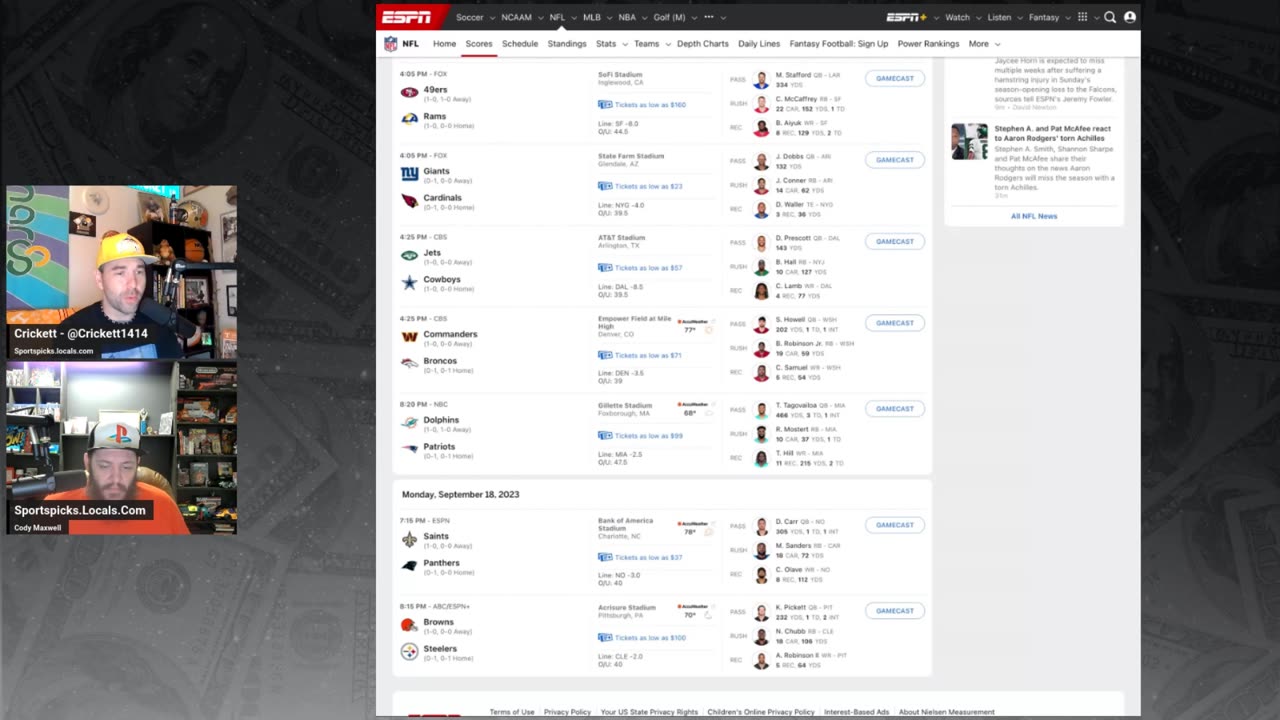Screen dimensions: 1280x720
Task: Click the ESPN+ logo
Action: 907,17
